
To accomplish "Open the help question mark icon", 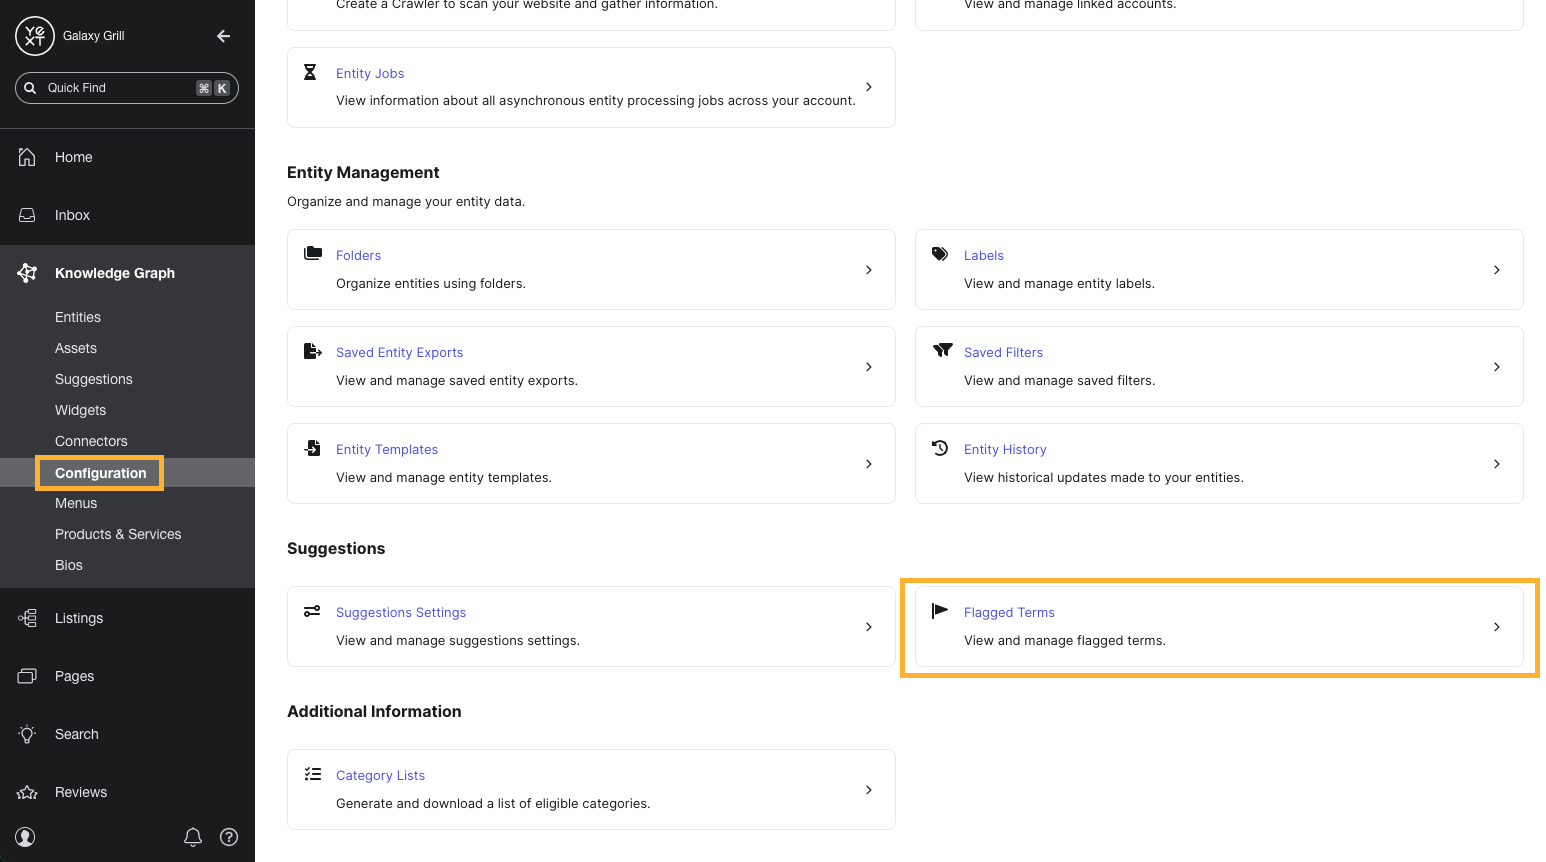I will (x=229, y=837).
